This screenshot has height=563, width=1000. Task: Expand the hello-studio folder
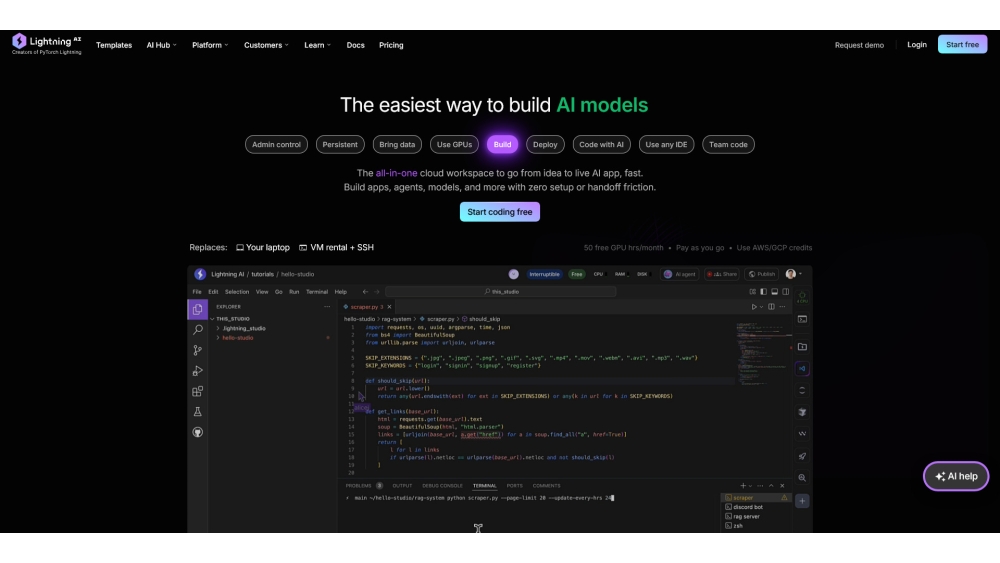[235, 338]
